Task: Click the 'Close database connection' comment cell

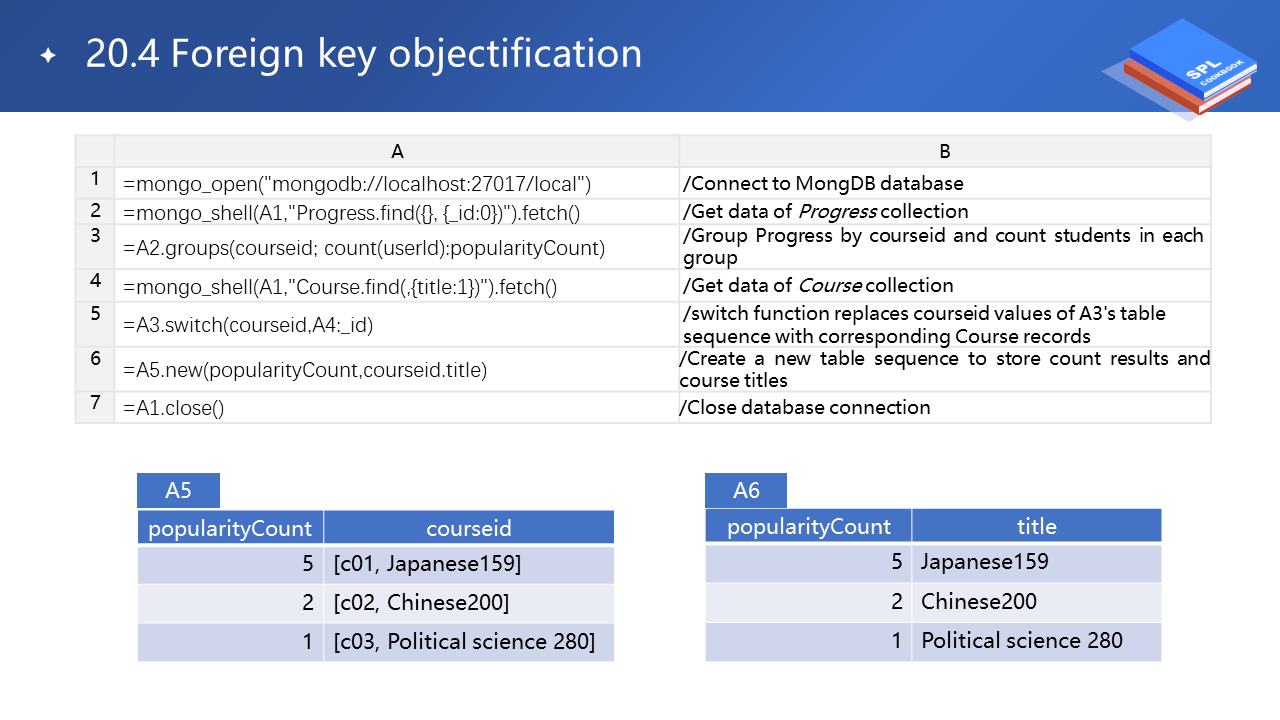Action: click(805, 408)
